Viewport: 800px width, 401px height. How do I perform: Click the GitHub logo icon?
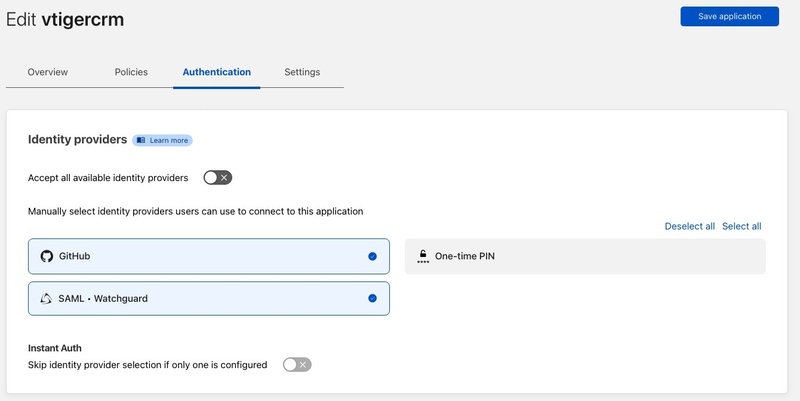(x=47, y=256)
